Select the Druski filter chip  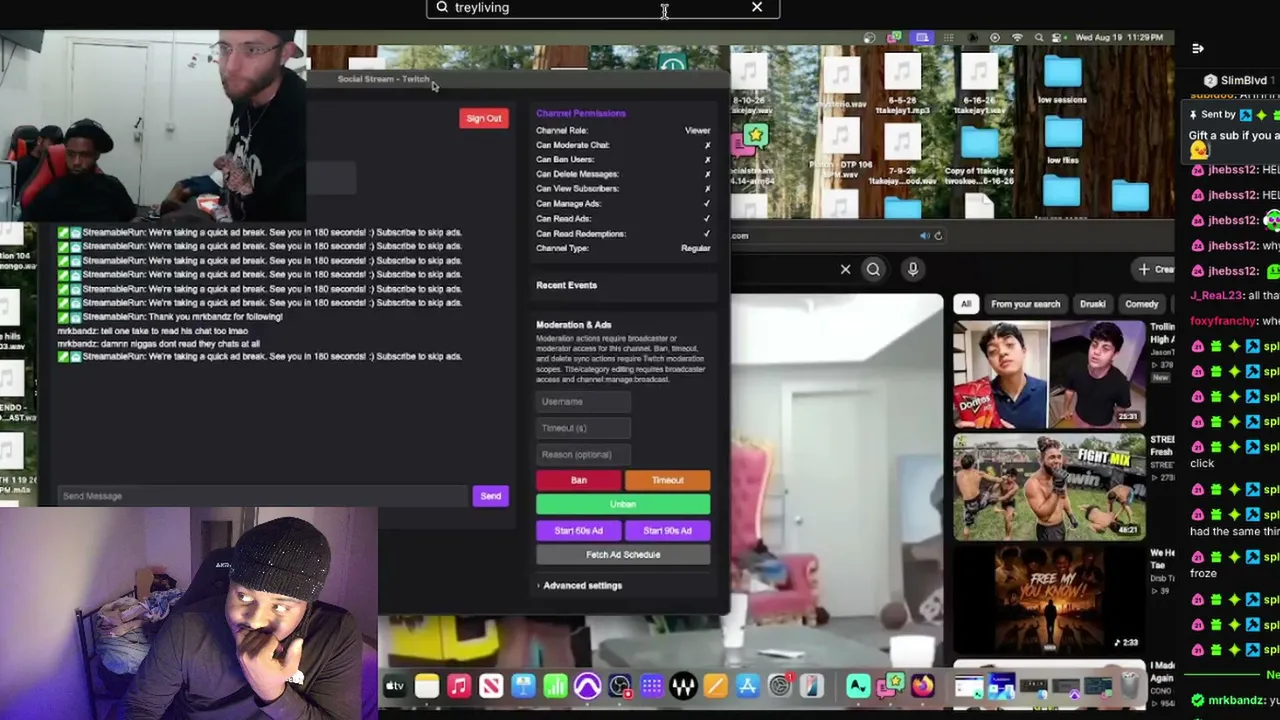point(1092,304)
